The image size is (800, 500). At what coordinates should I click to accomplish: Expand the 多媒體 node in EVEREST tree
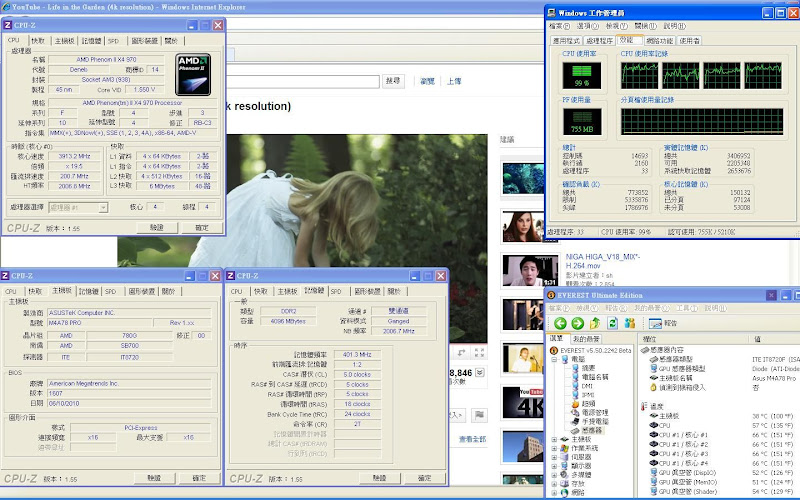554,474
